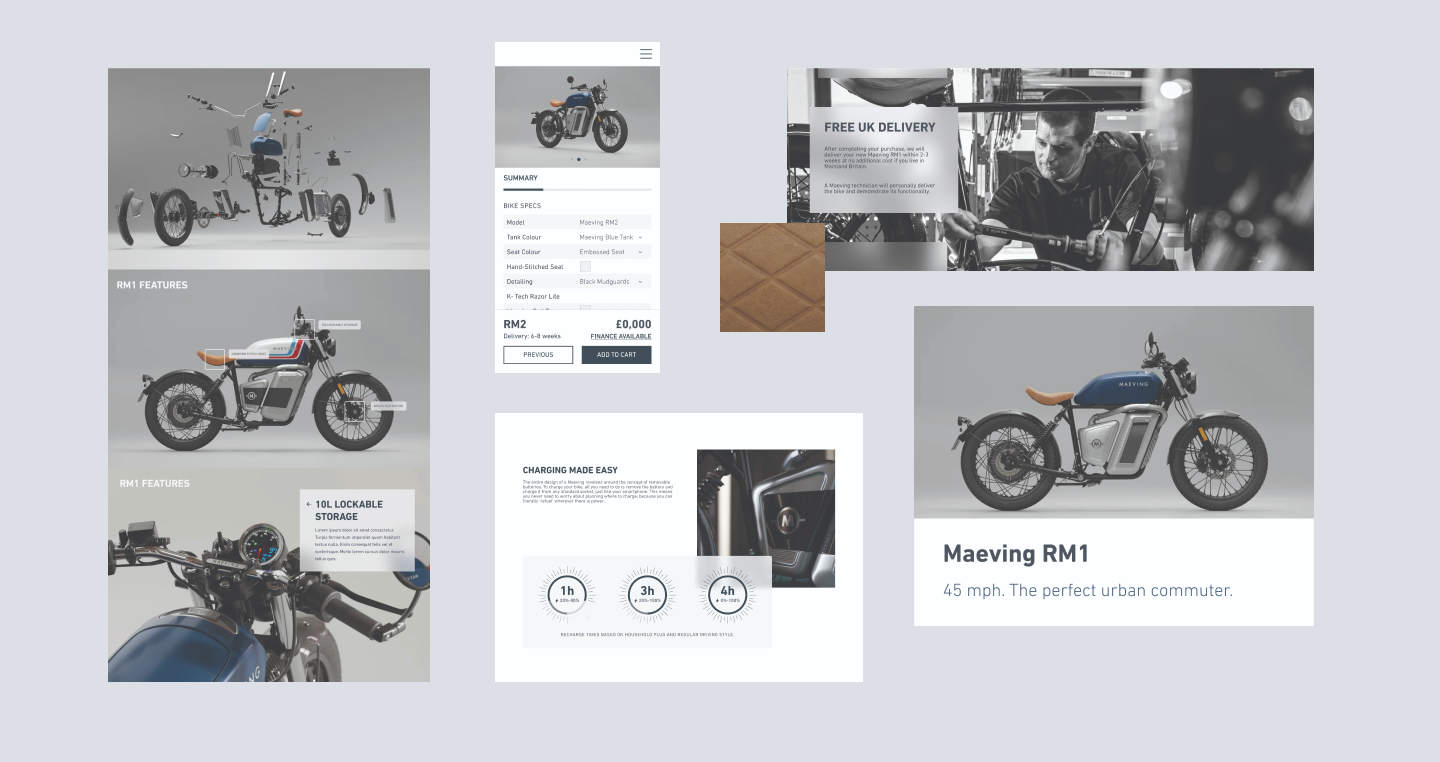Click the K-Tech Razor Lite row
Screen dimensions: 1440x762
pyautogui.click(x=577, y=296)
